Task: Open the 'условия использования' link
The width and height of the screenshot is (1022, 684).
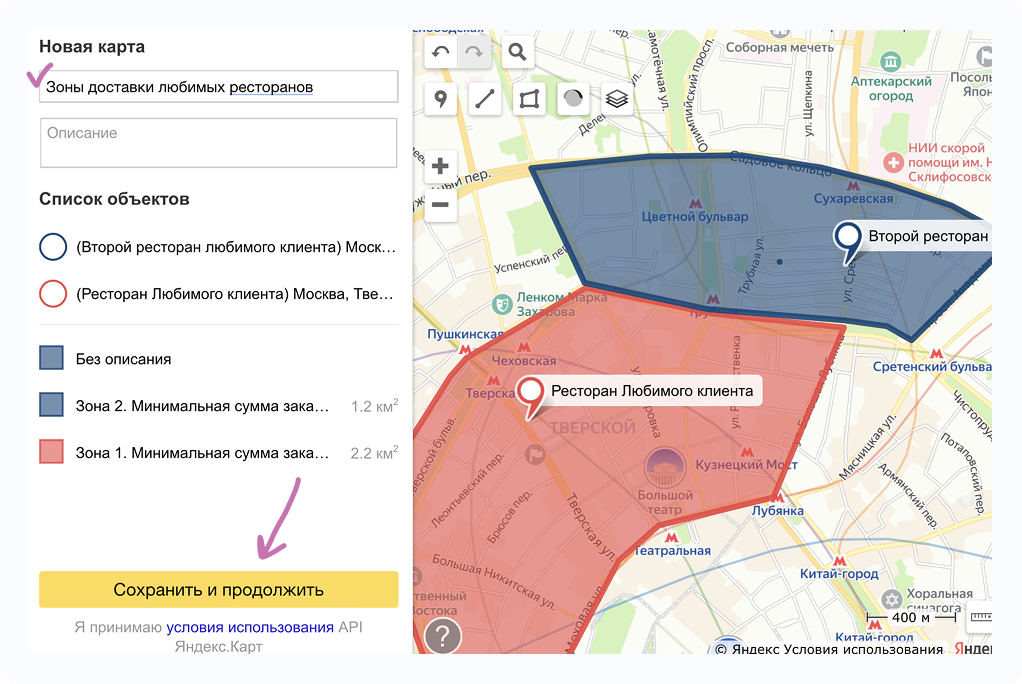Action: [x=250, y=628]
